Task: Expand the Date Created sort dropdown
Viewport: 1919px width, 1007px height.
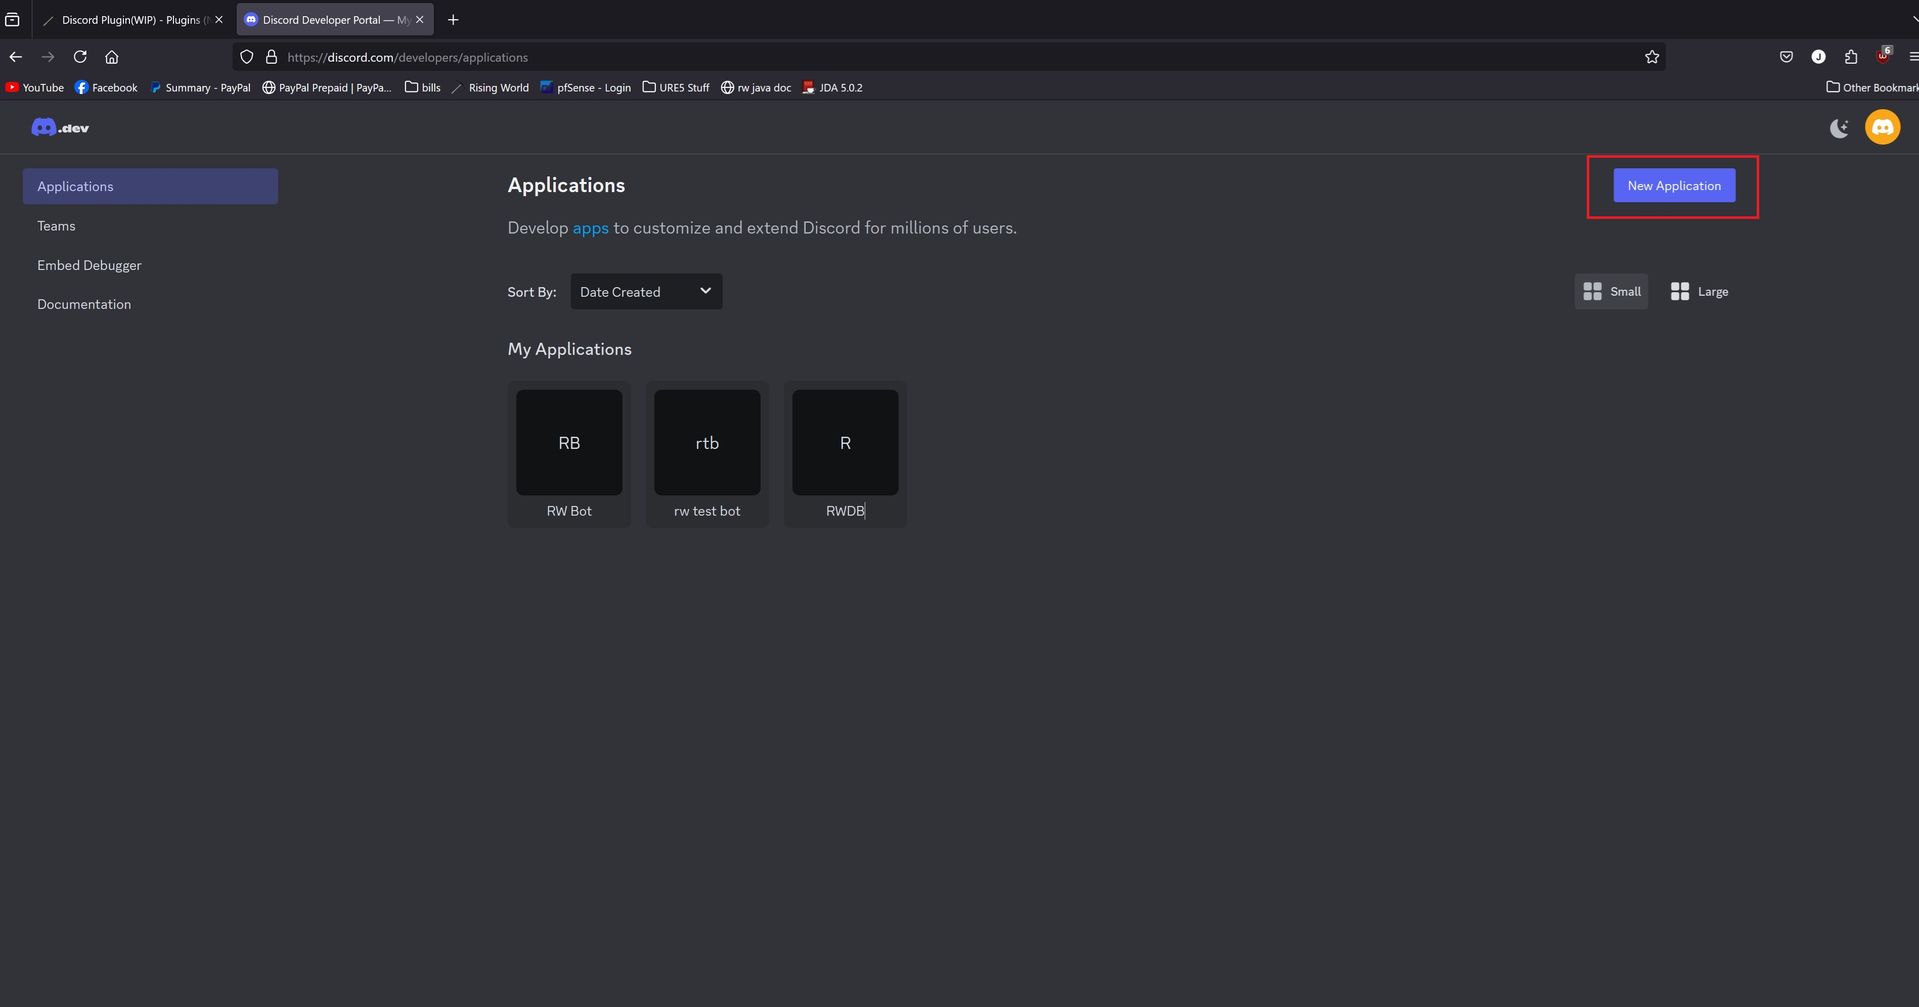Action: (646, 292)
